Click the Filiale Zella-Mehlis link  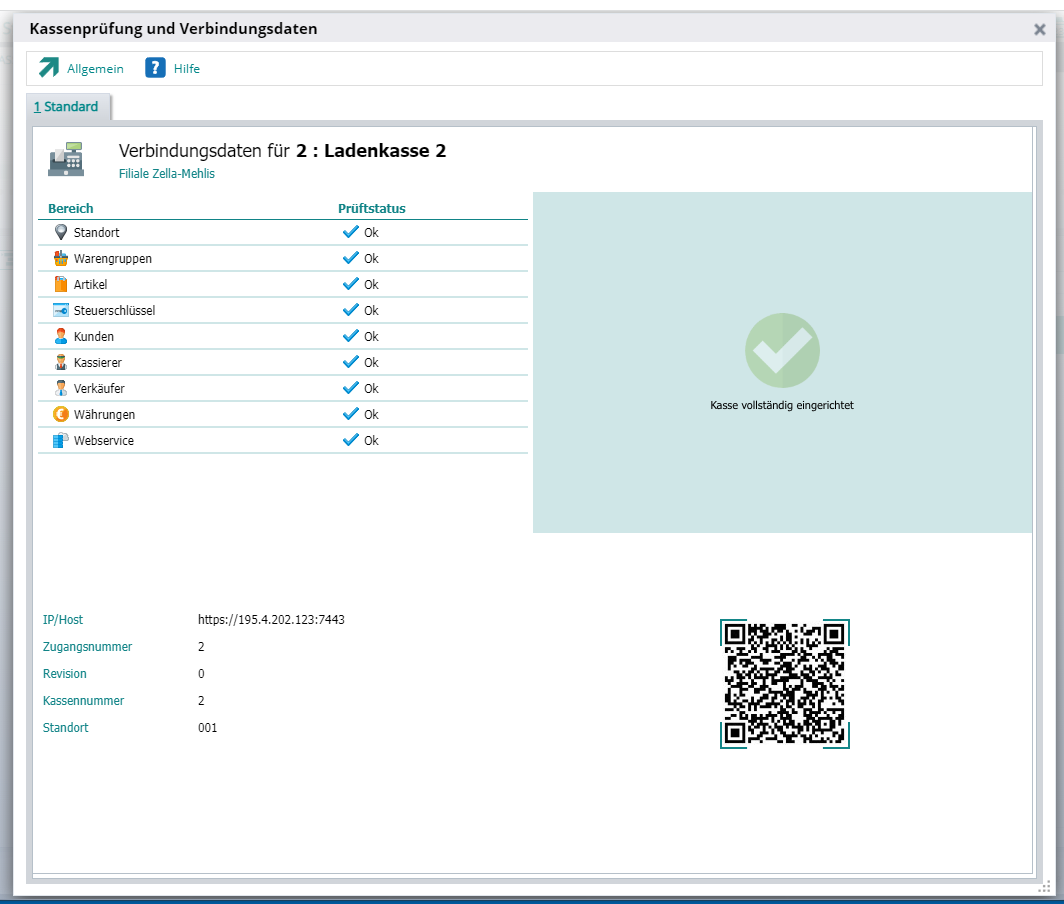(166, 174)
